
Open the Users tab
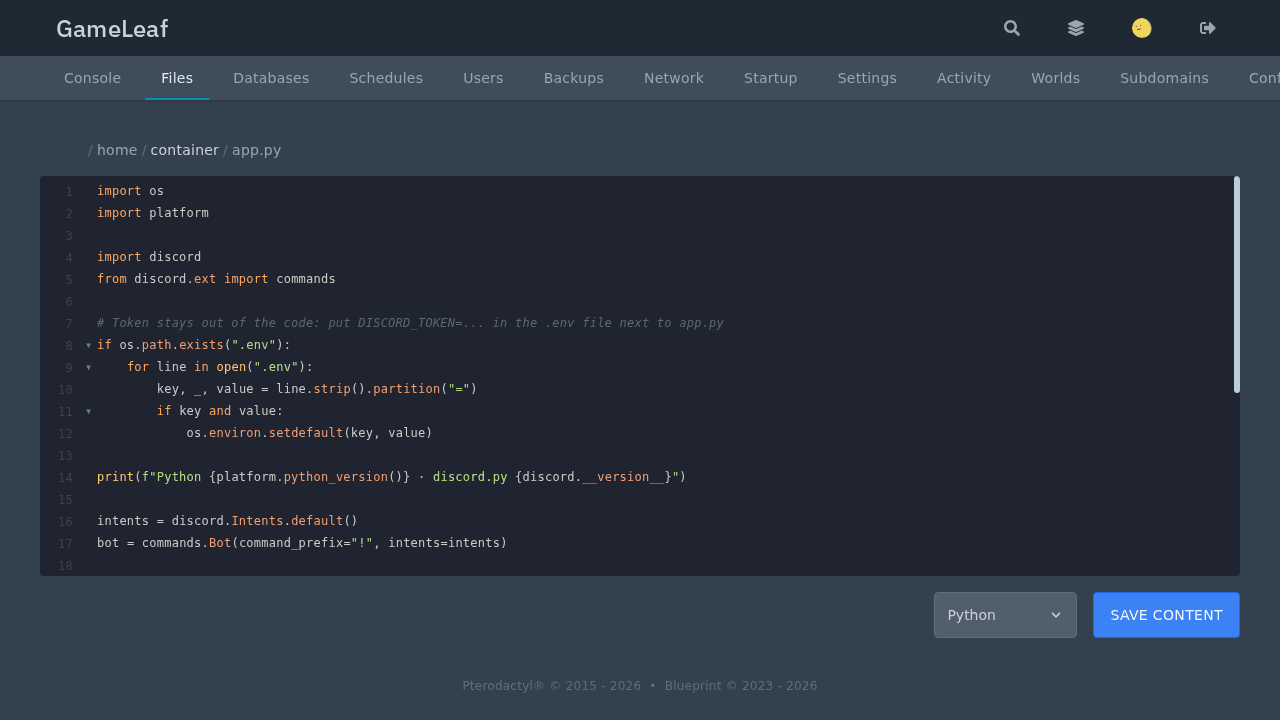click(x=483, y=78)
